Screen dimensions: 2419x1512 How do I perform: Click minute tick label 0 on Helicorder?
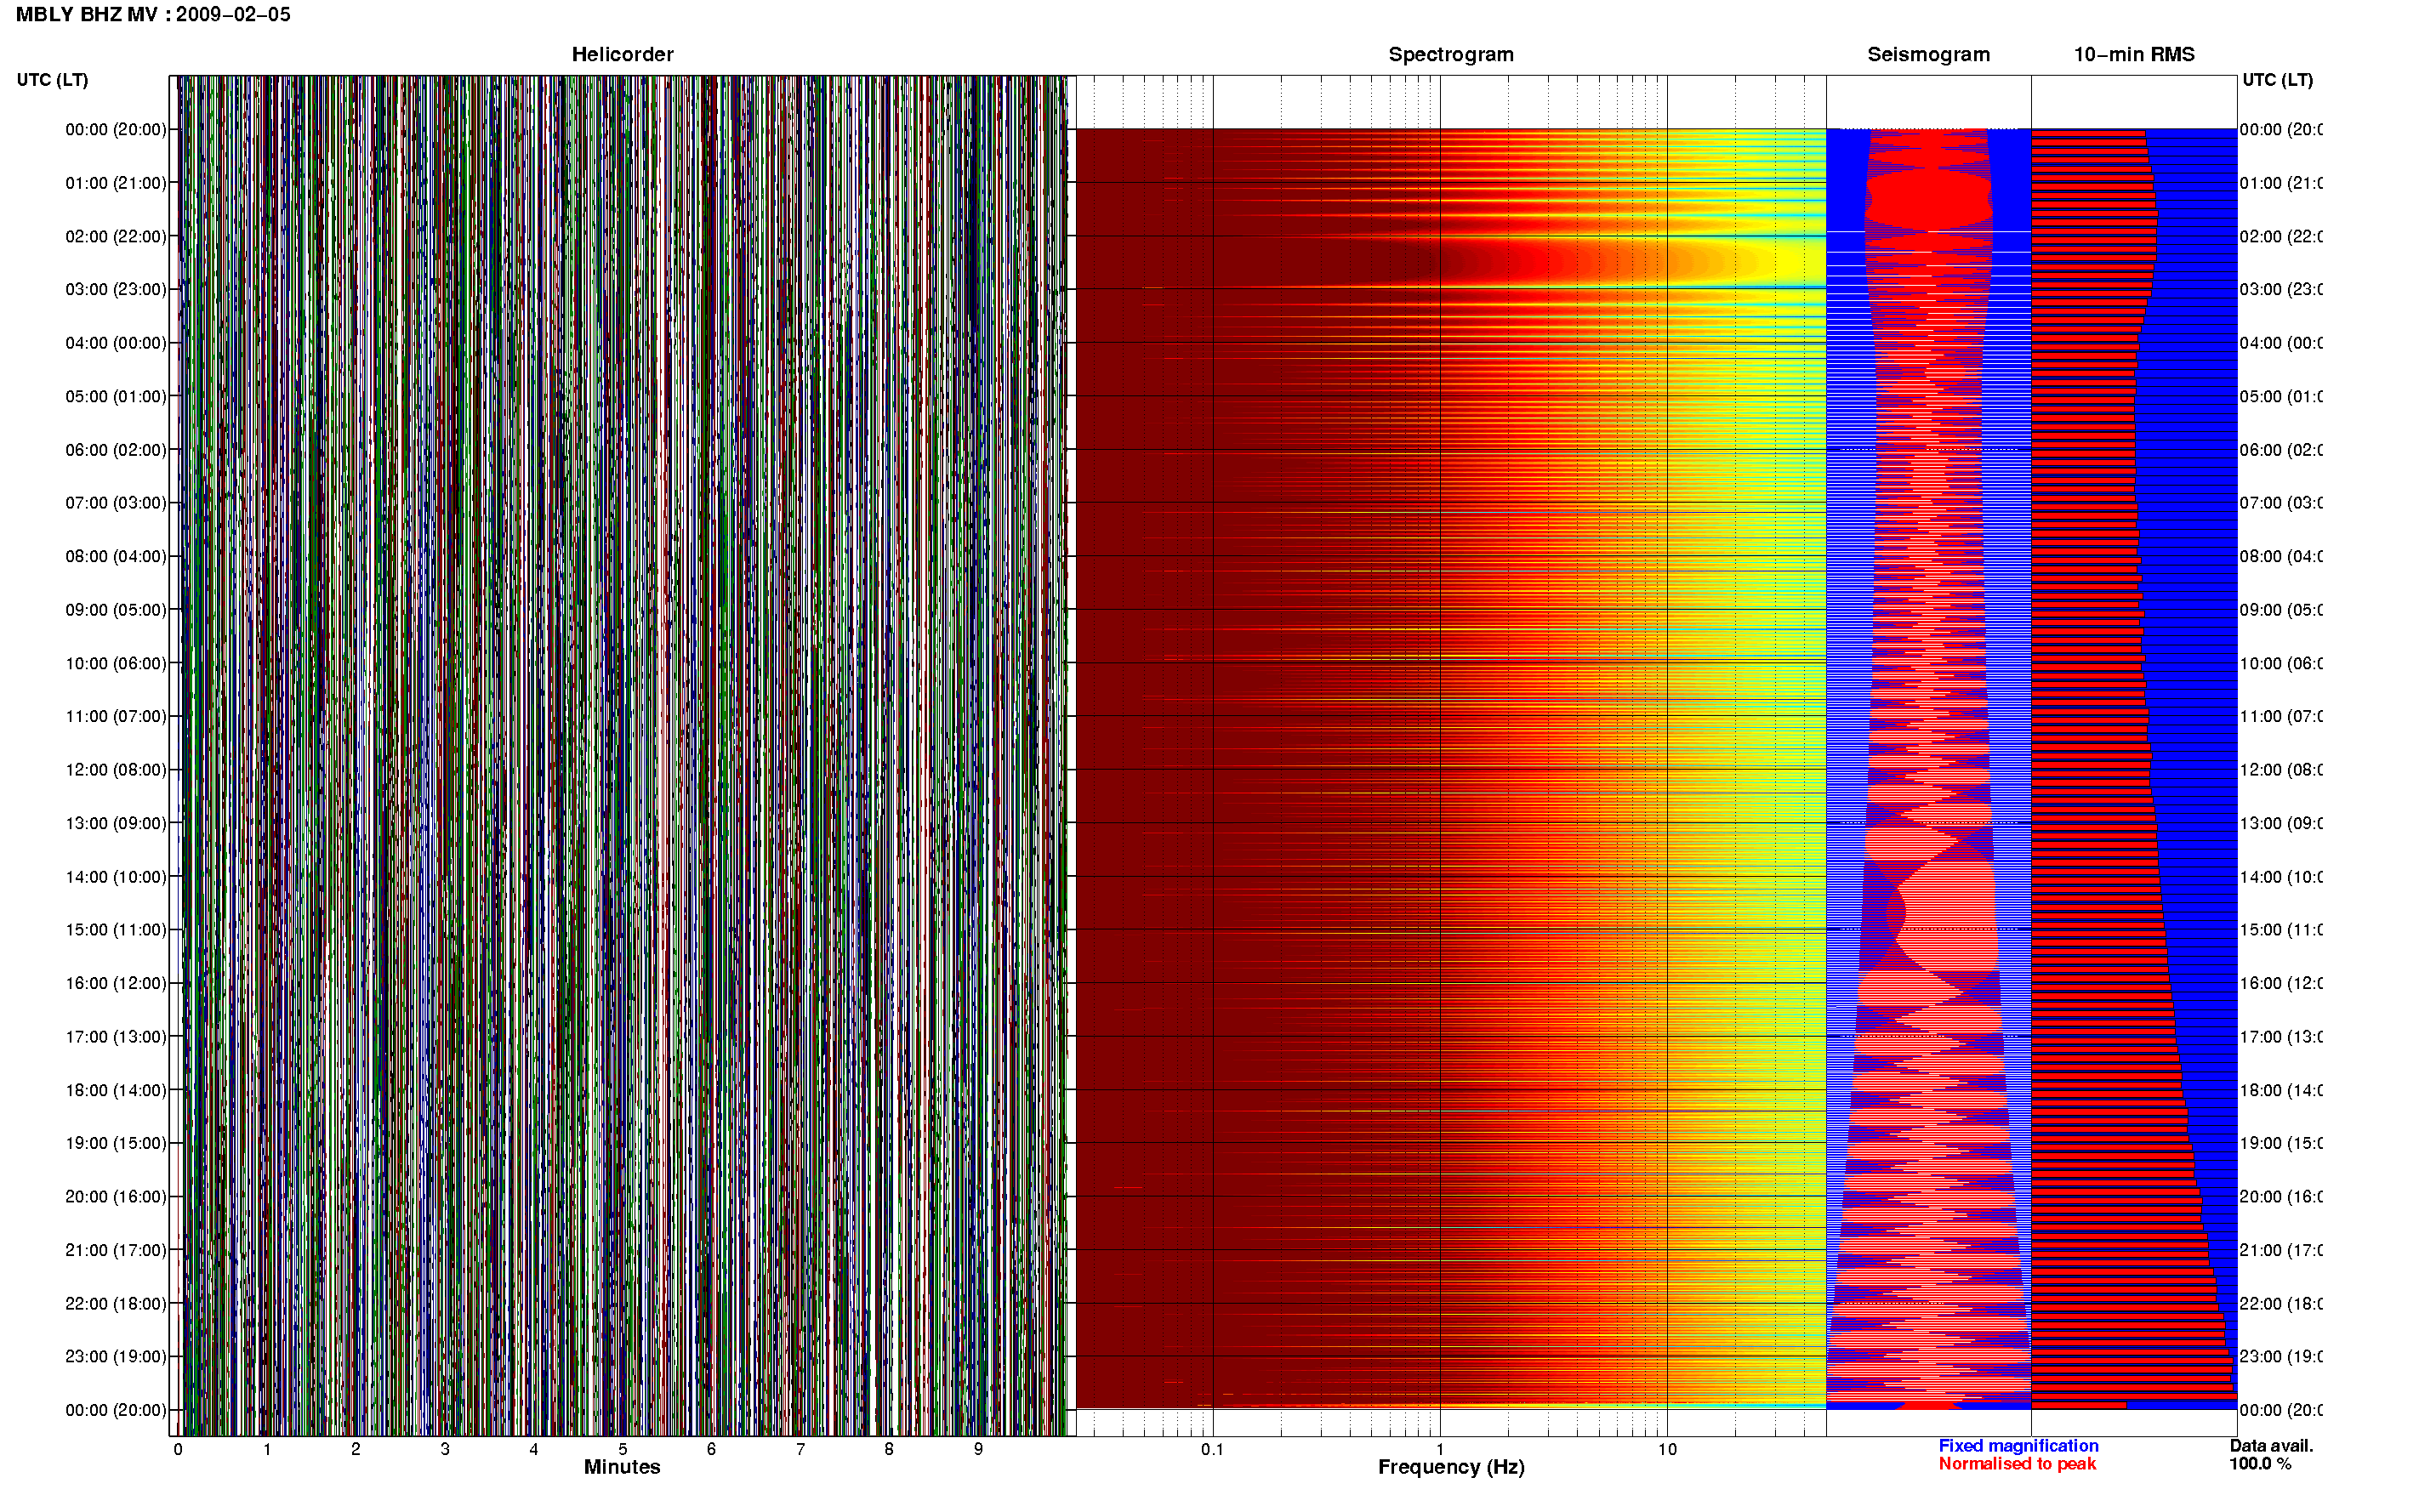click(178, 1449)
